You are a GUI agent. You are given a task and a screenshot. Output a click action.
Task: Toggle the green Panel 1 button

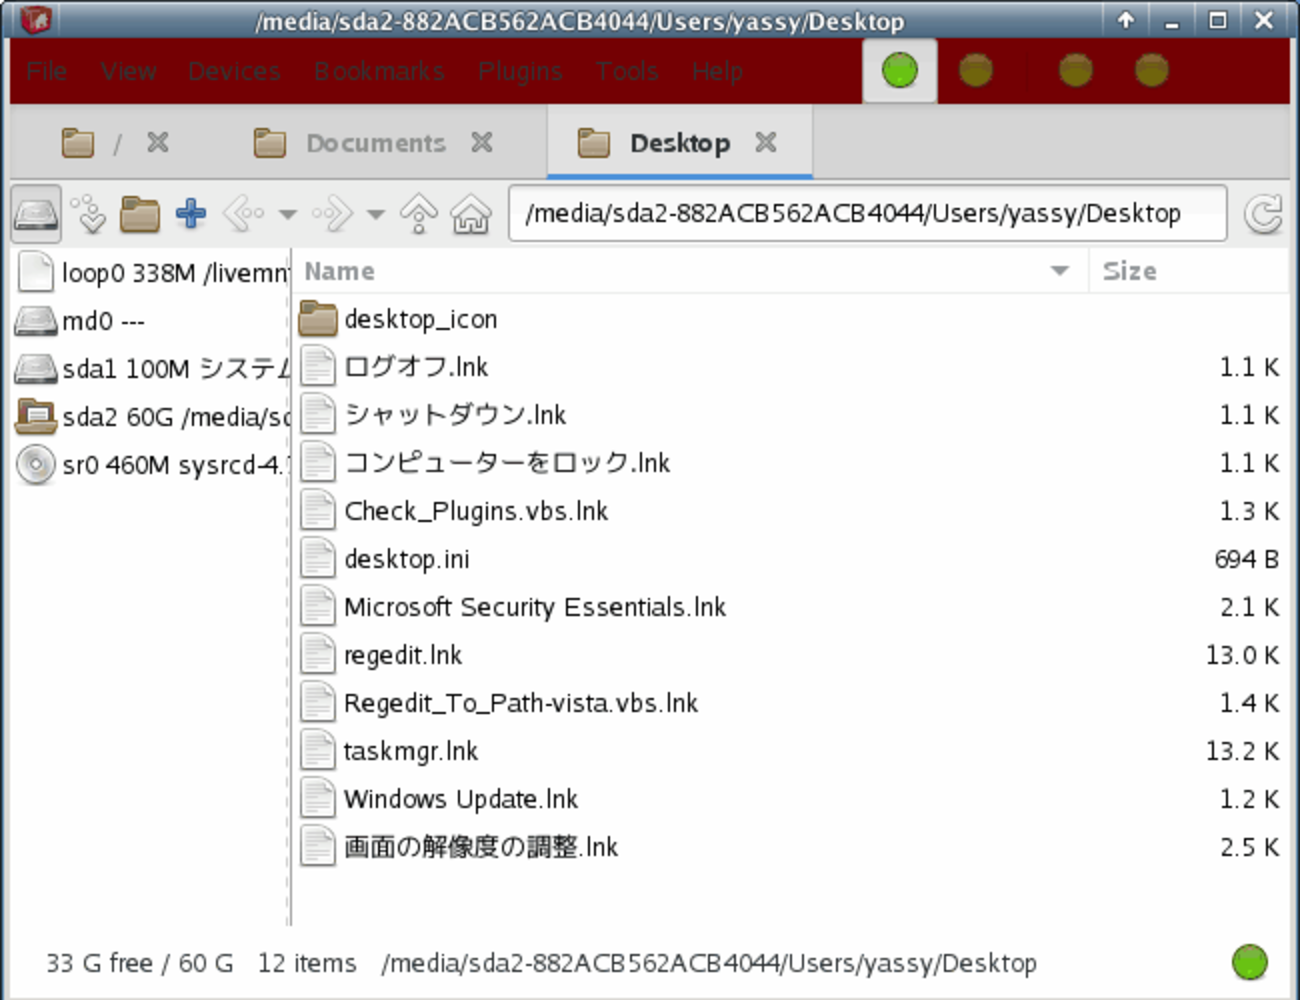[x=900, y=71]
